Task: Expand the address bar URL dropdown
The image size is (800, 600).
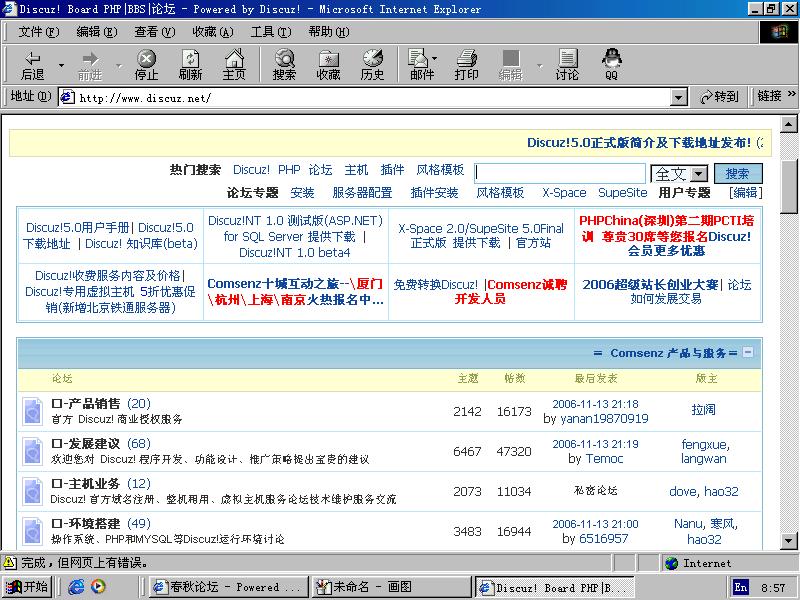Action: 678,97
